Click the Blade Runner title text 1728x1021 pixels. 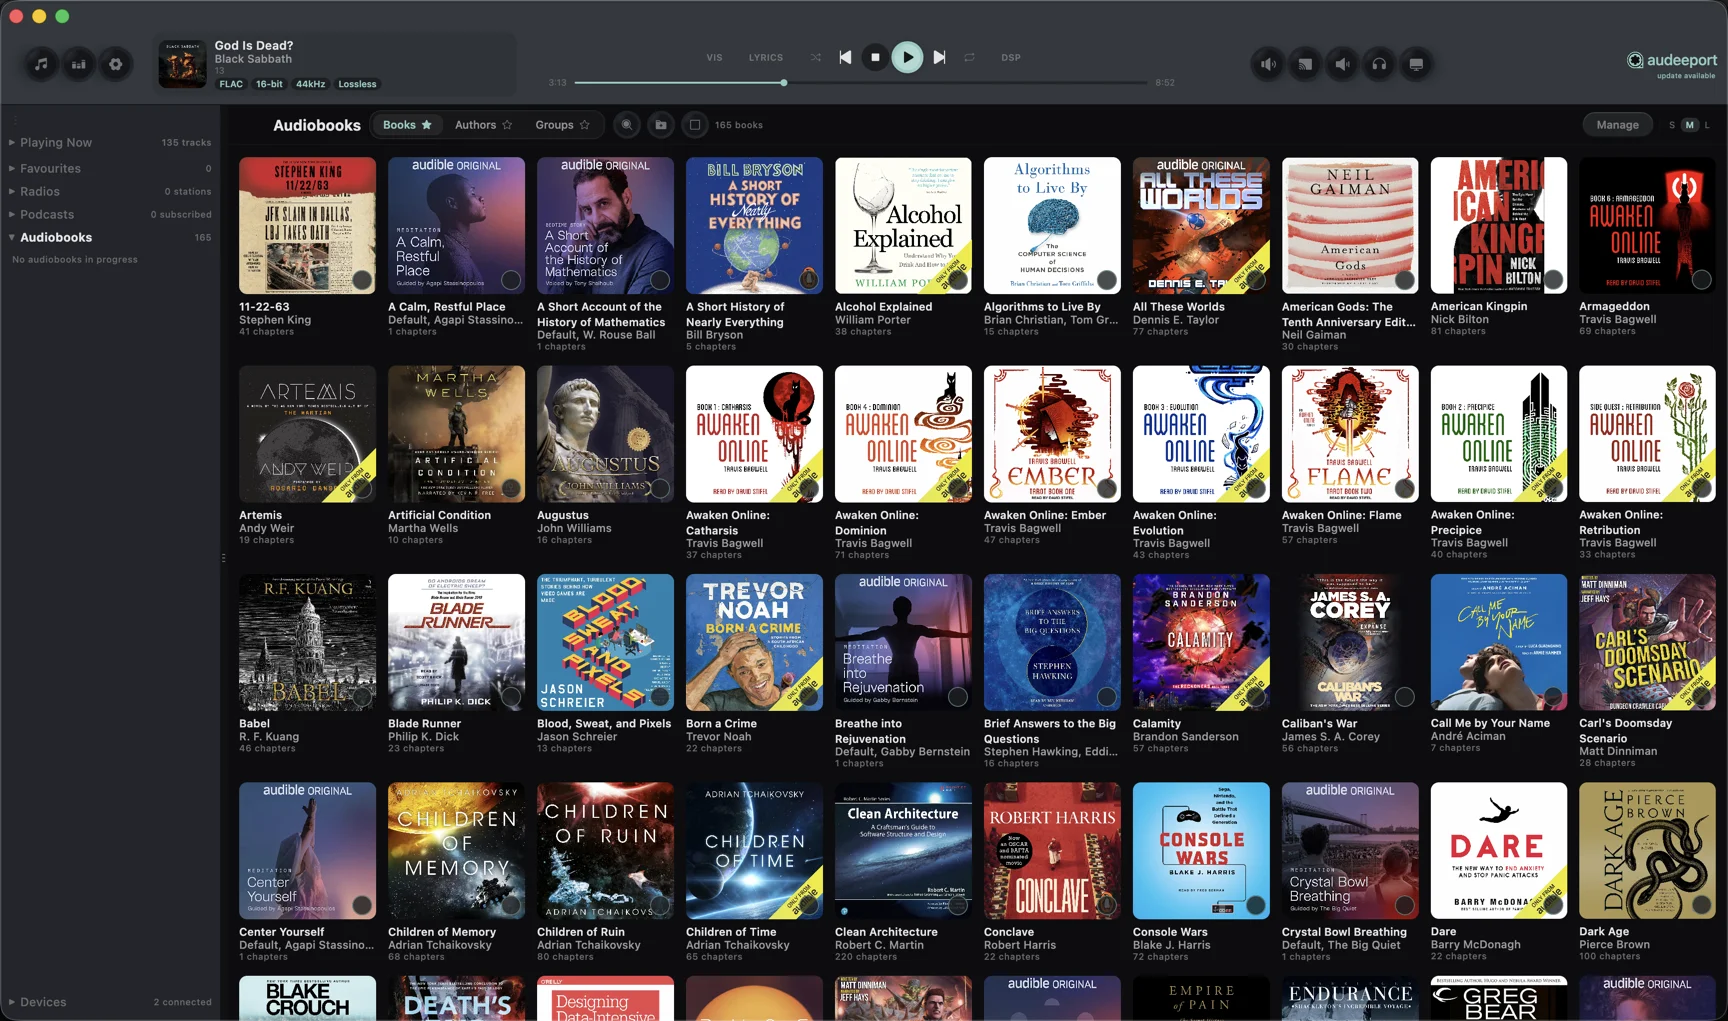click(425, 724)
